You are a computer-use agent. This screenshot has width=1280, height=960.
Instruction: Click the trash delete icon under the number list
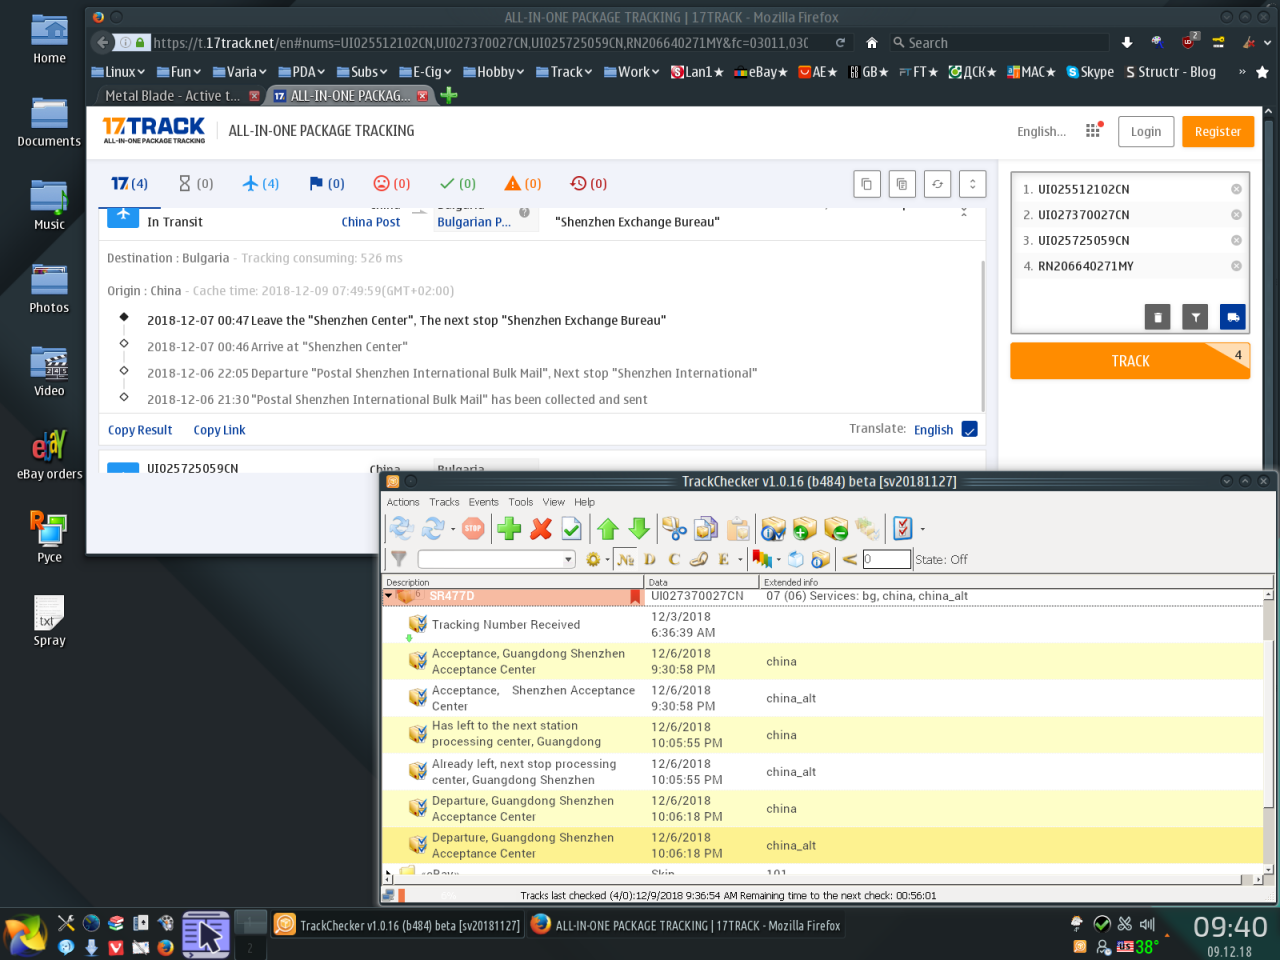[1157, 317]
